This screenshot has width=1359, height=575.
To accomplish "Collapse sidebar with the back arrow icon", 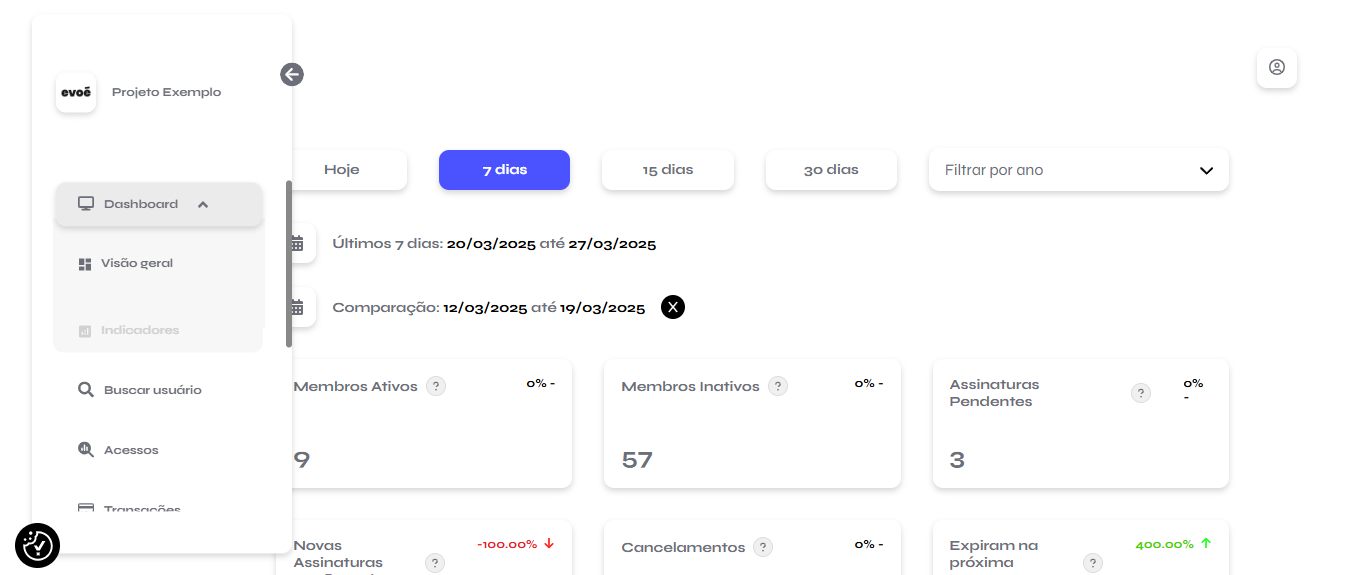I will coord(292,74).
